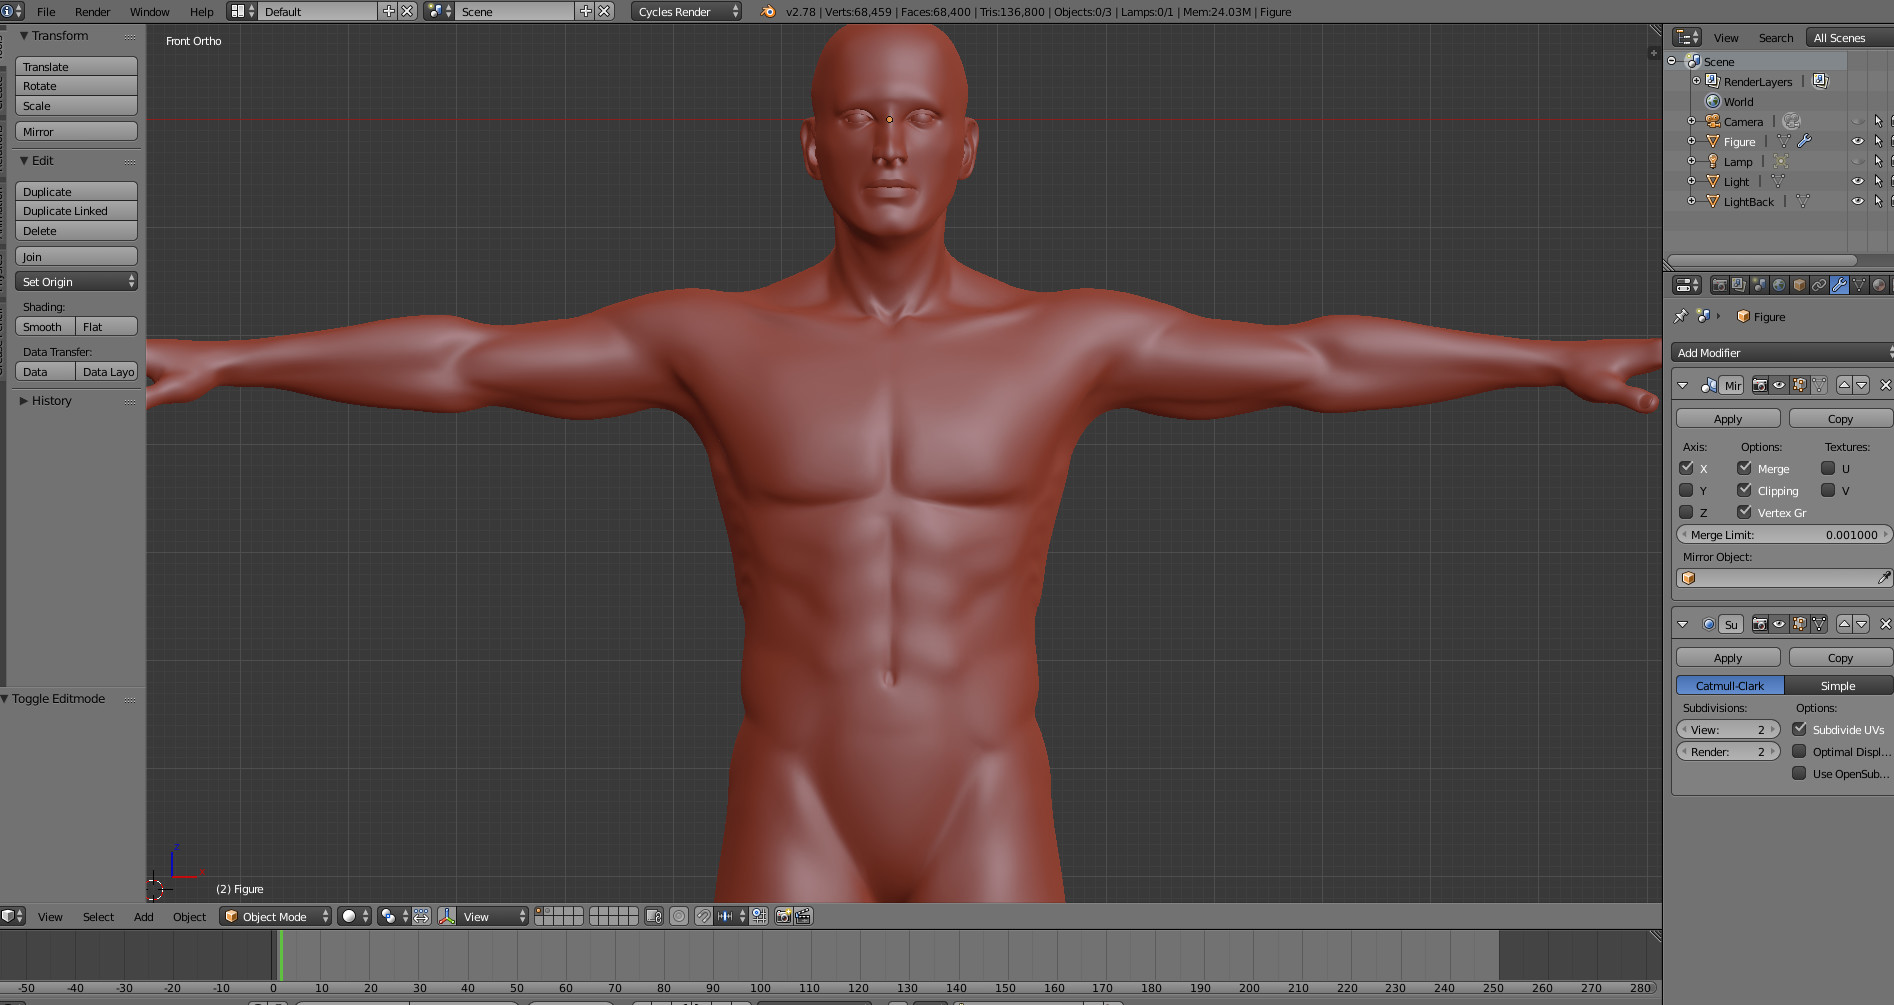1894x1005 pixels.
Task: Collapse the Scene tree in outliner
Action: (1671, 61)
